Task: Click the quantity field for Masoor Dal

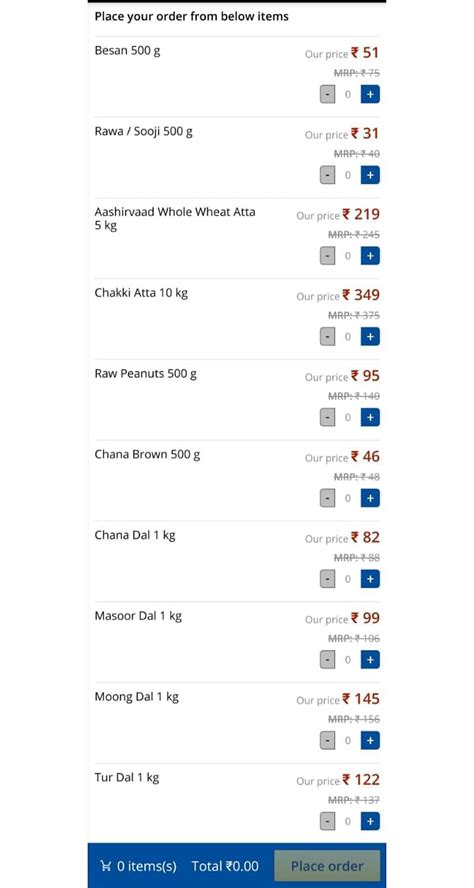Action: pos(348,660)
